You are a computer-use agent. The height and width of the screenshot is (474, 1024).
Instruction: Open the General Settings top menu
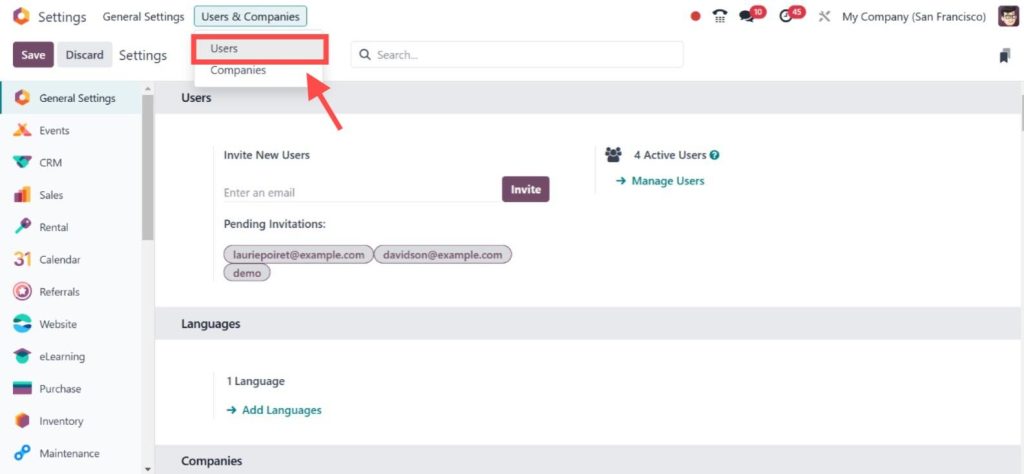pos(143,17)
